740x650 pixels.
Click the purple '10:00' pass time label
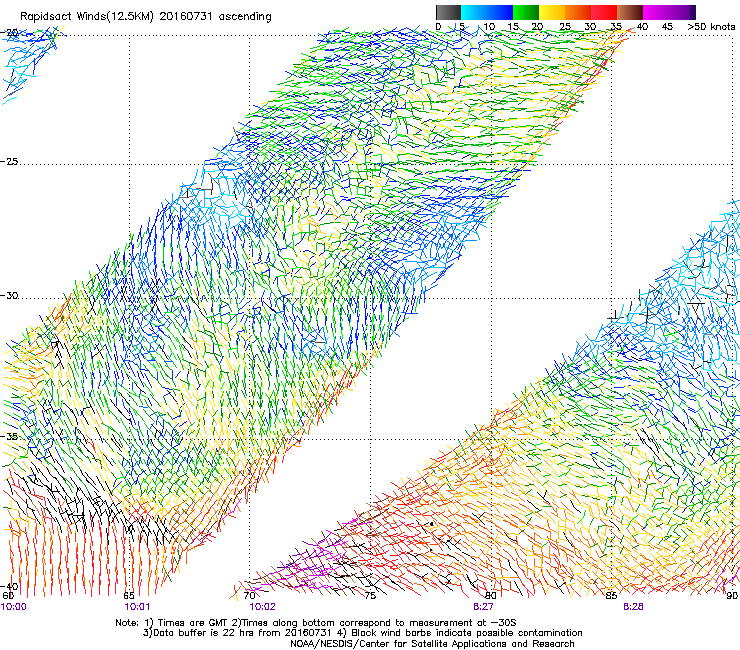tap(14, 607)
